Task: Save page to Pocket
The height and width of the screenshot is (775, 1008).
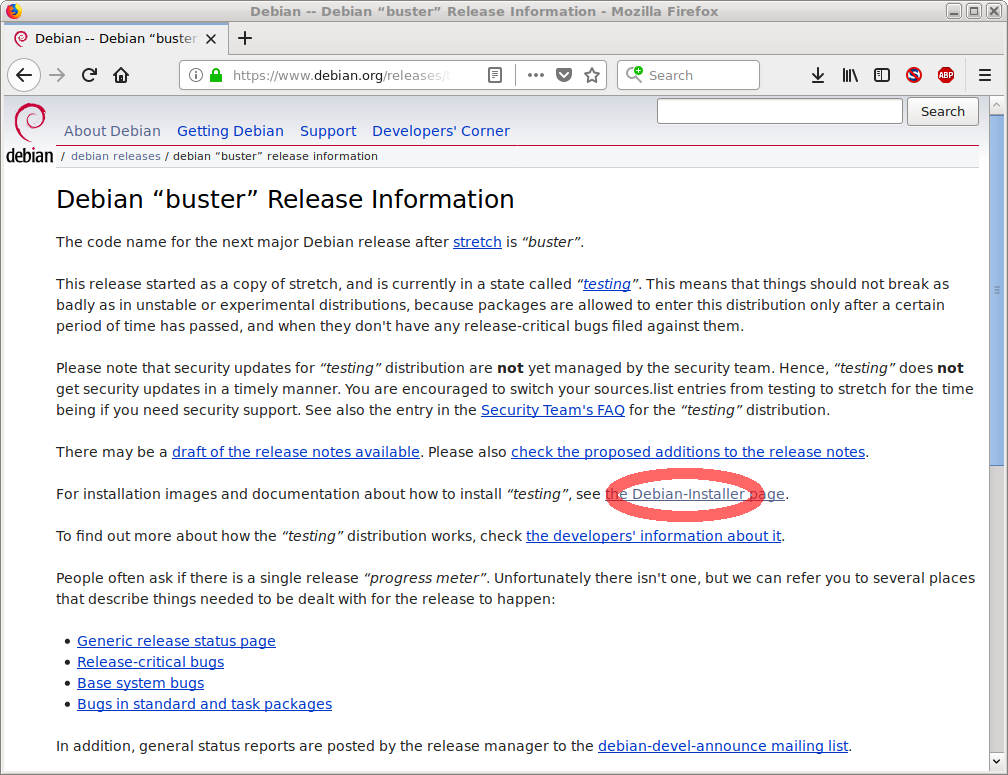Action: click(564, 75)
